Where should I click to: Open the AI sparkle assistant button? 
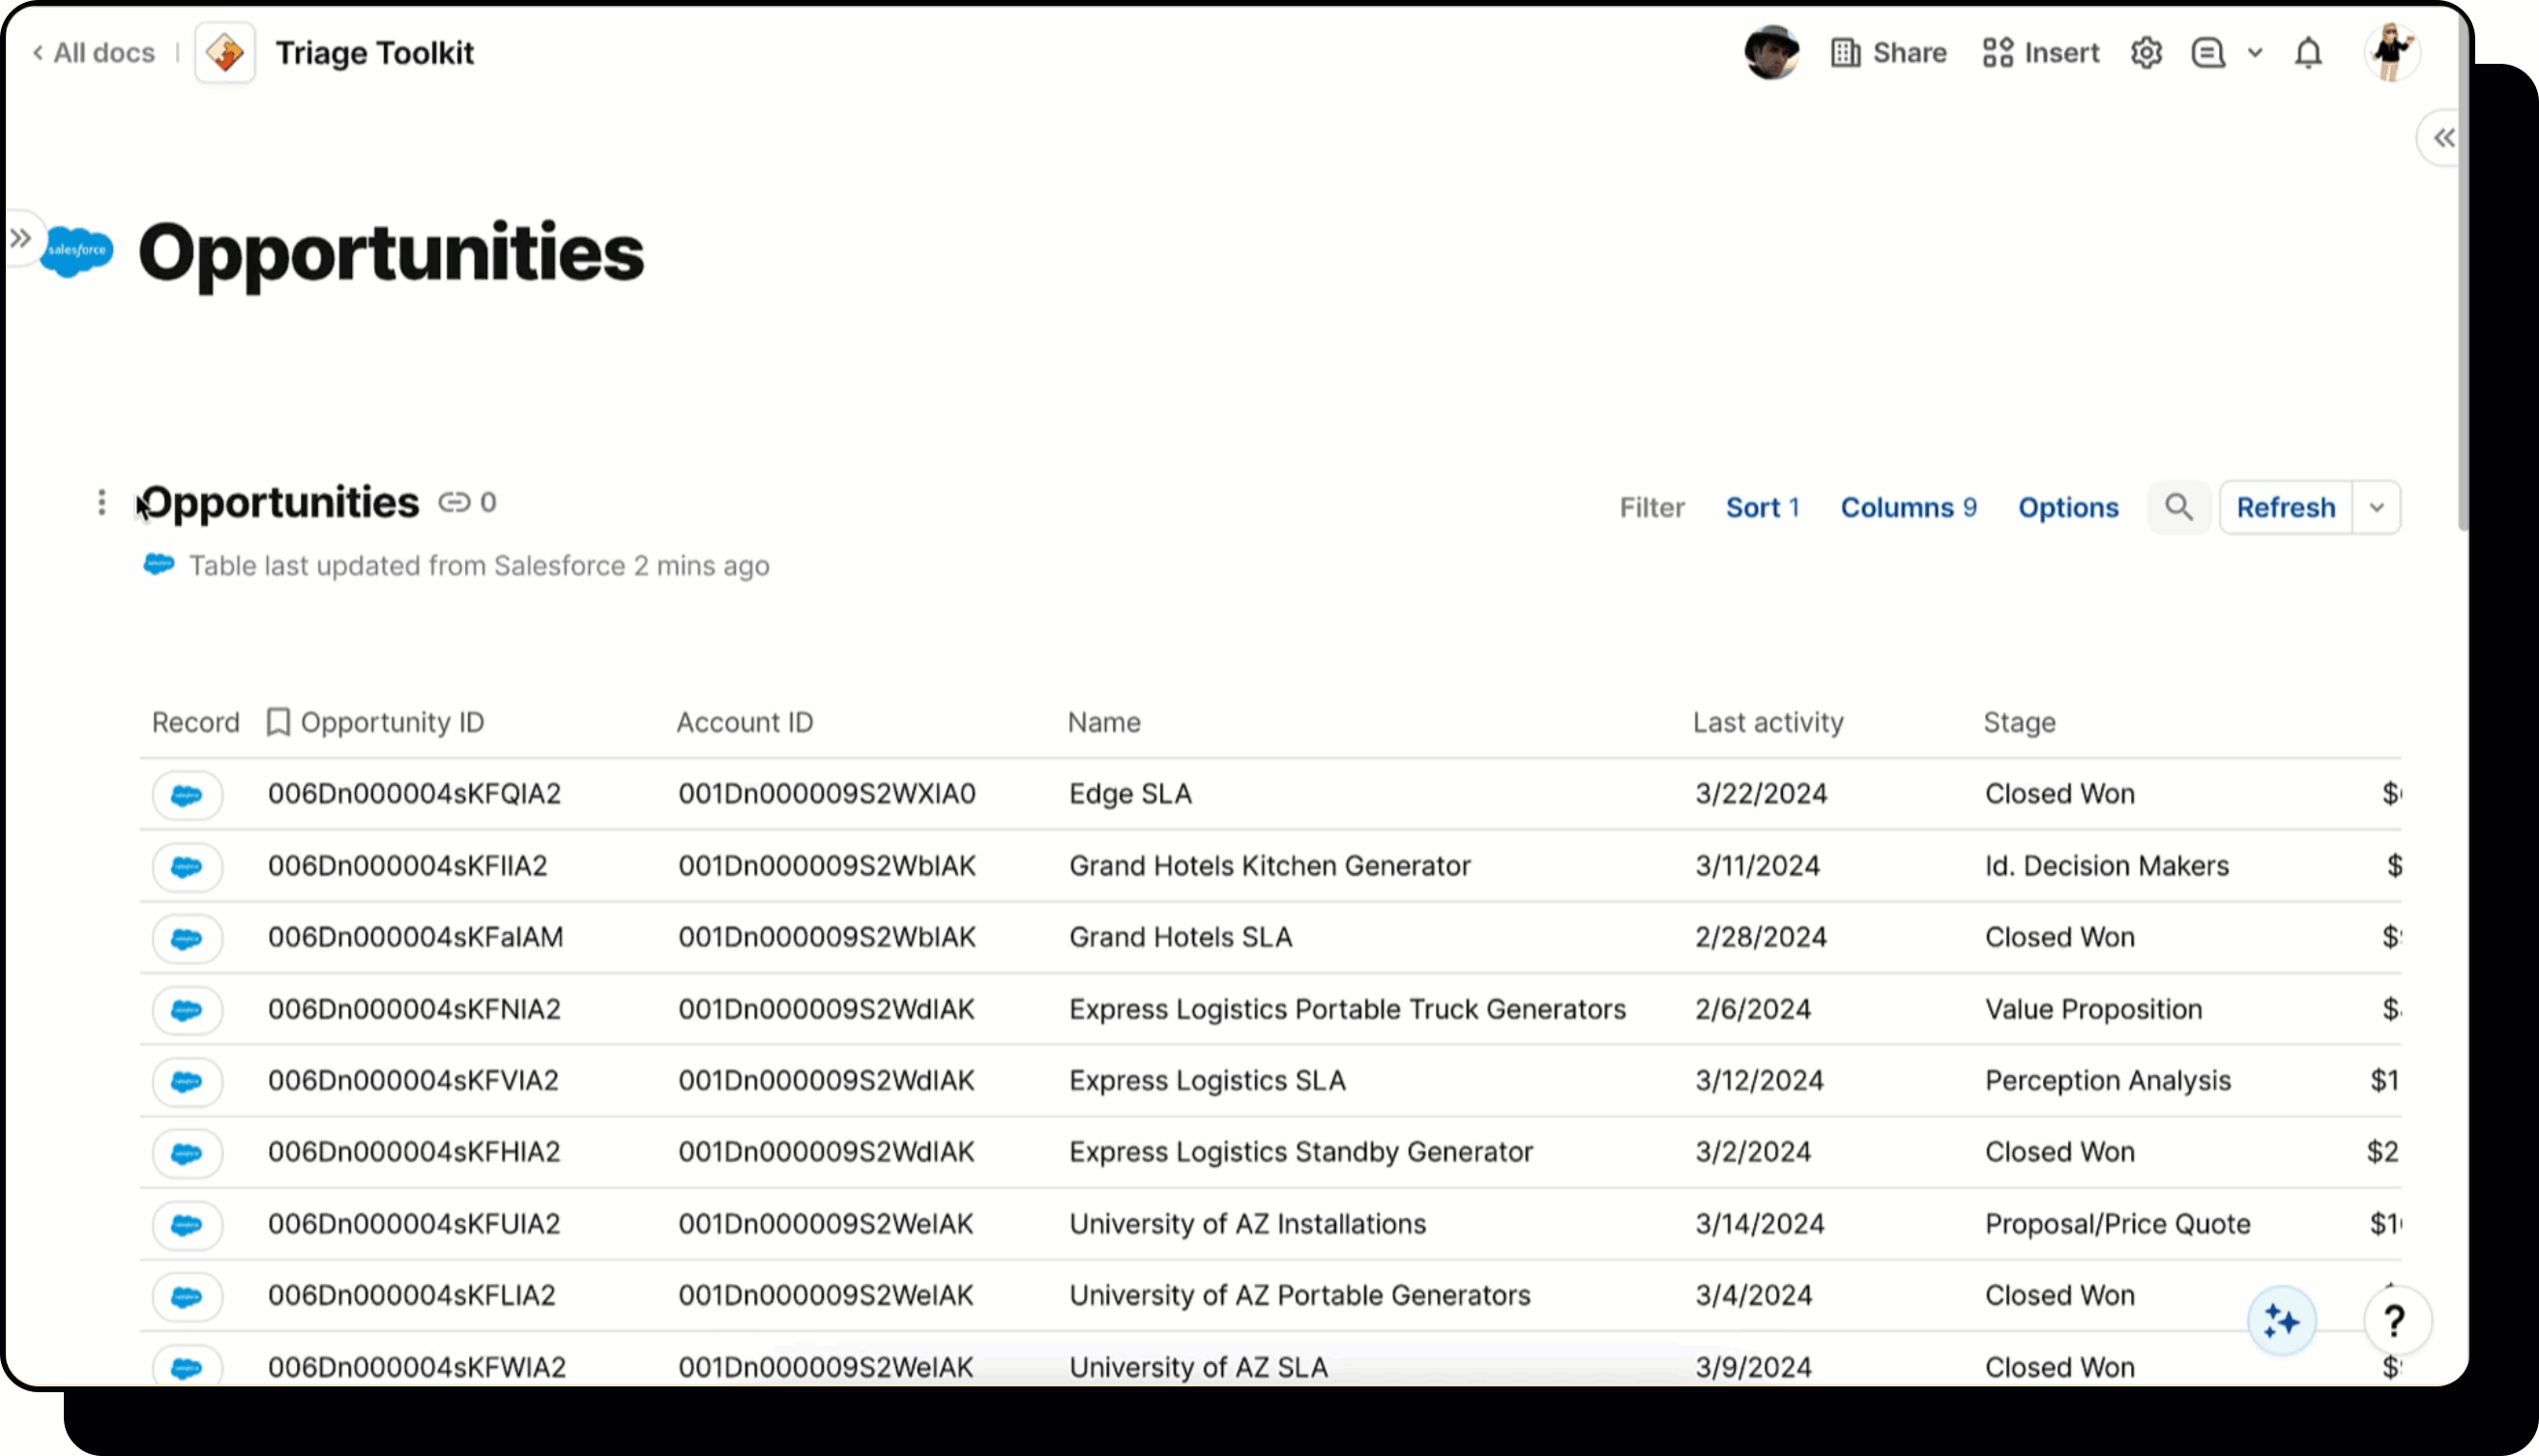coord(2281,1322)
